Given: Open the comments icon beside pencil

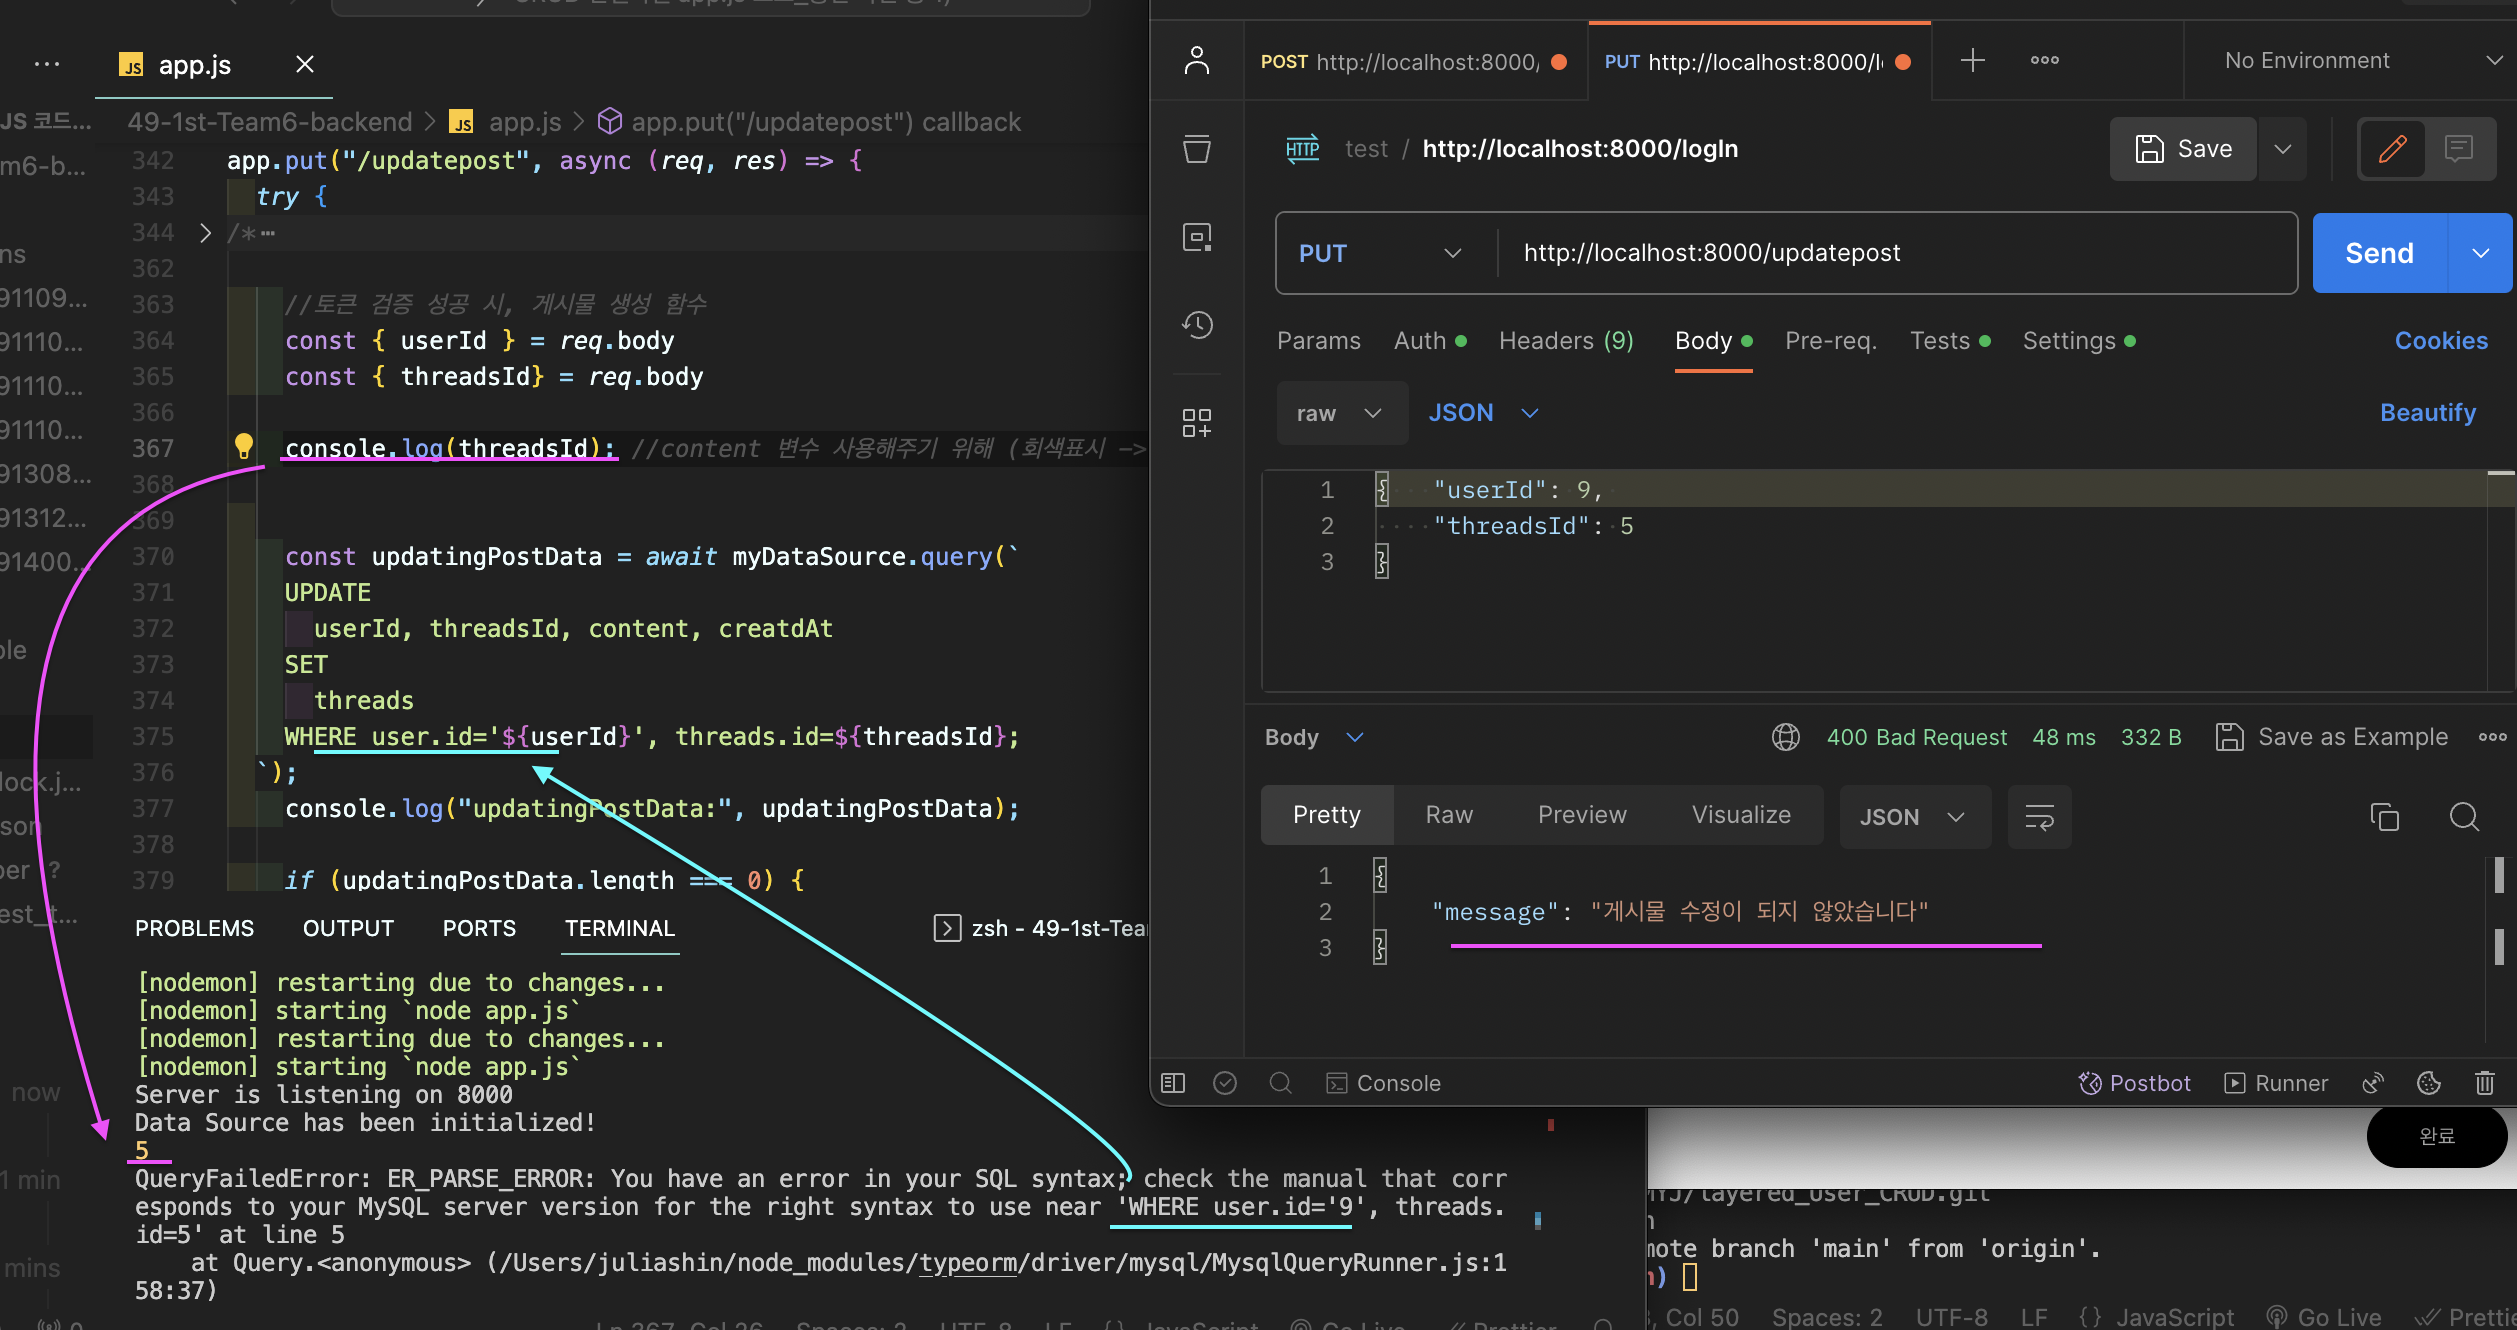Looking at the screenshot, I should (x=2458, y=149).
